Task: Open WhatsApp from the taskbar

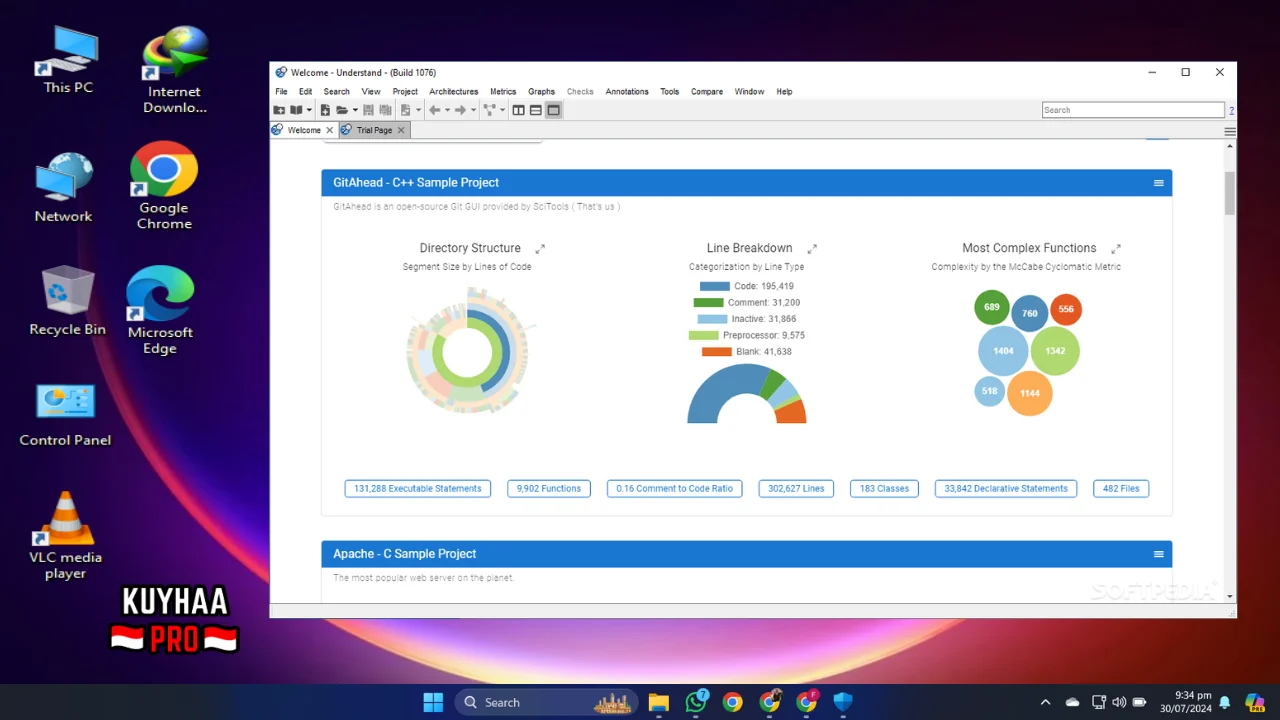Action: pos(696,702)
